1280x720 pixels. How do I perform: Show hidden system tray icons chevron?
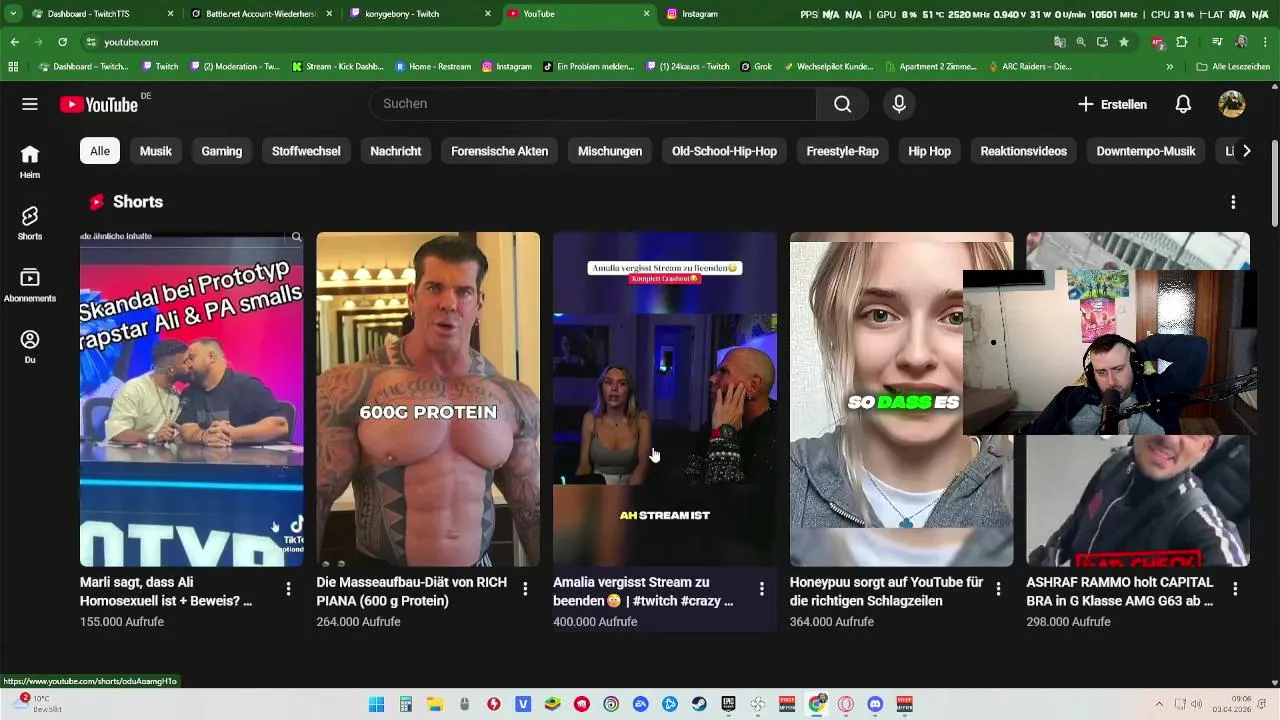pos(1159,704)
